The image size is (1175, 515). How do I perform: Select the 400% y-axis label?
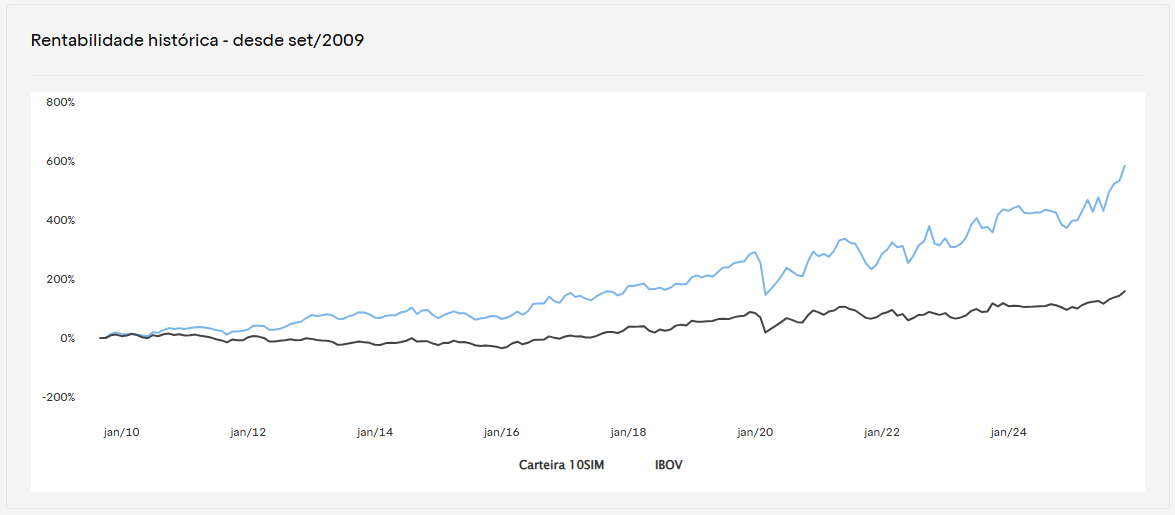[60, 220]
